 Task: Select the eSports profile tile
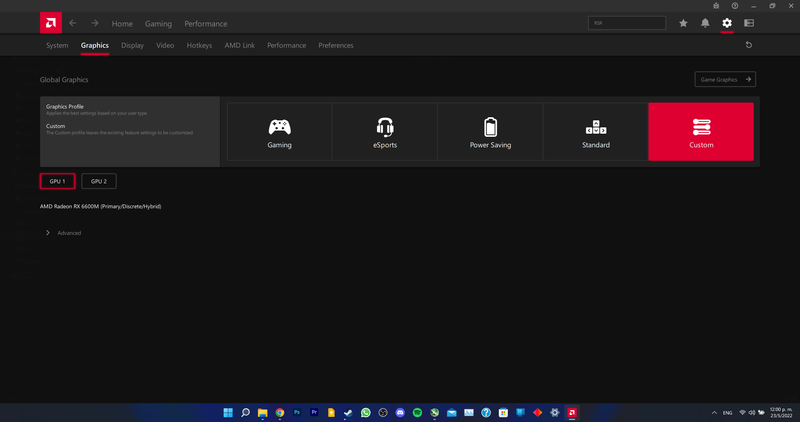click(385, 132)
